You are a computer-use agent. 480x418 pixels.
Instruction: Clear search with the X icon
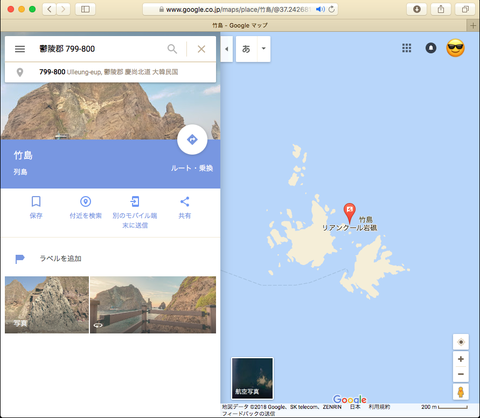coord(201,49)
